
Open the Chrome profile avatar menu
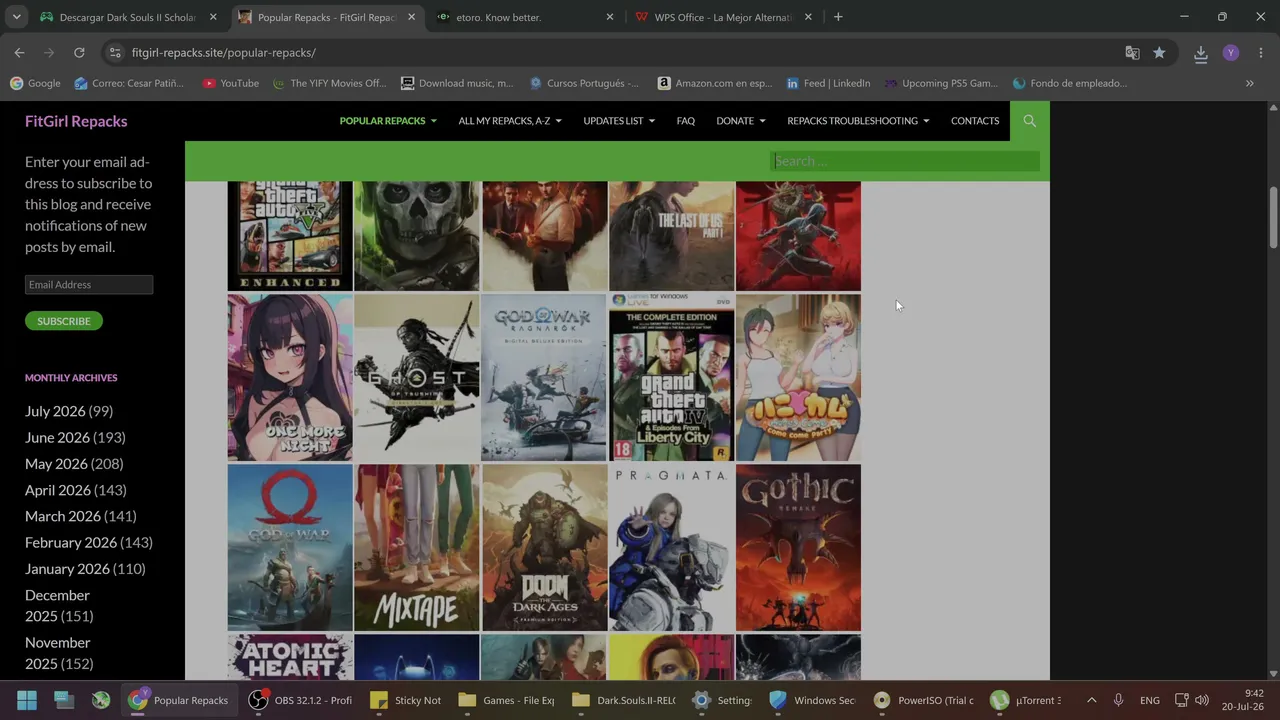click(1231, 52)
